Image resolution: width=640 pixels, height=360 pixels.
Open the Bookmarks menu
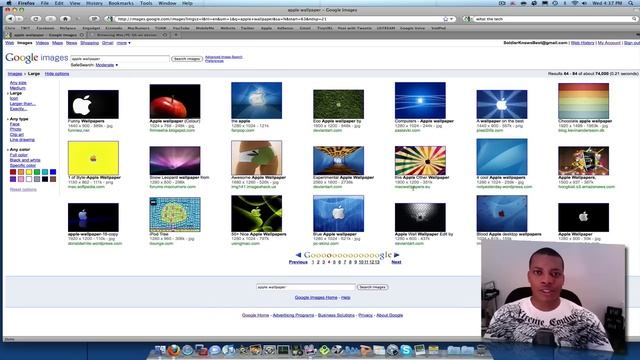[121, 3]
